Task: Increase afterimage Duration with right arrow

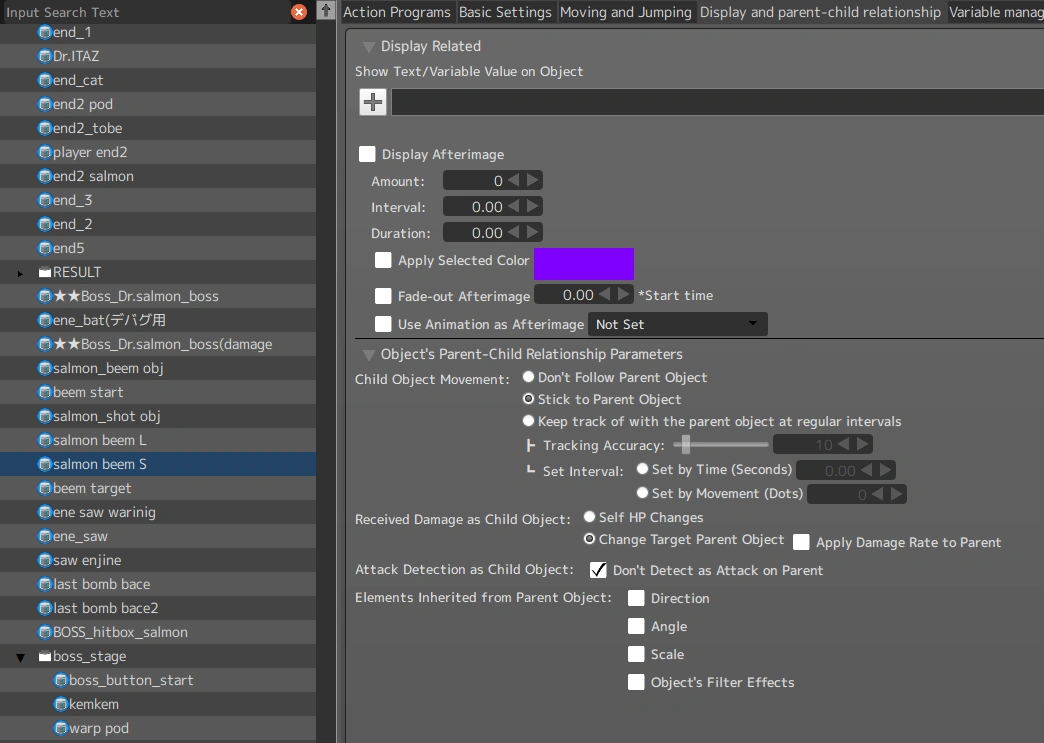Action: (533, 232)
